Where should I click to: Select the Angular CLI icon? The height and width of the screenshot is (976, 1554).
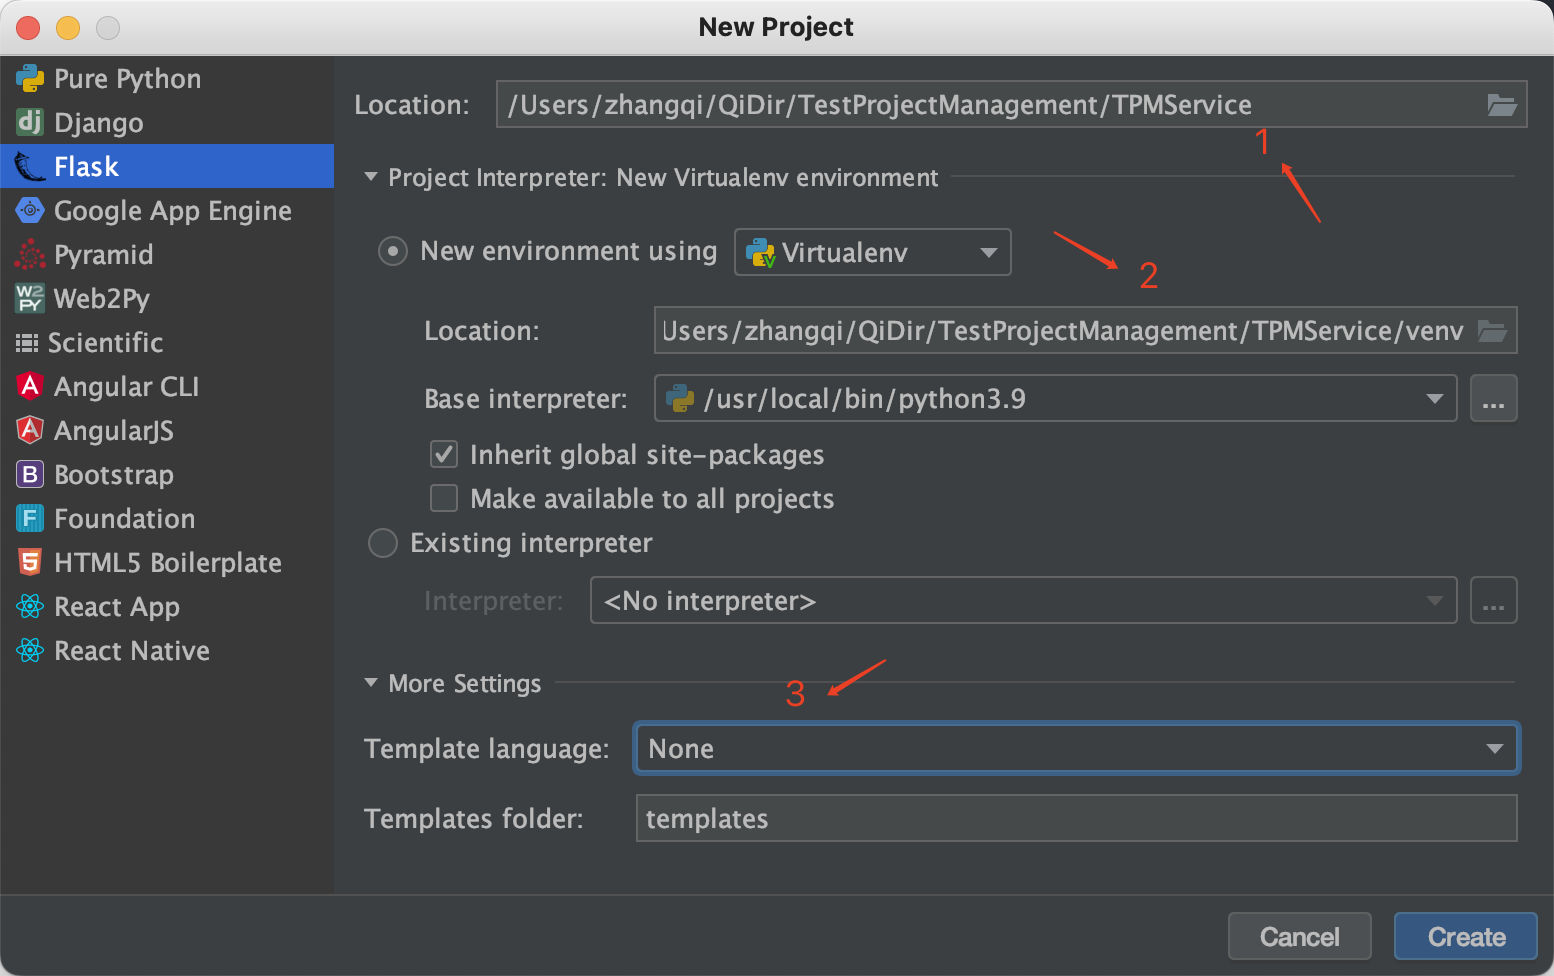(x=30, y=386)
